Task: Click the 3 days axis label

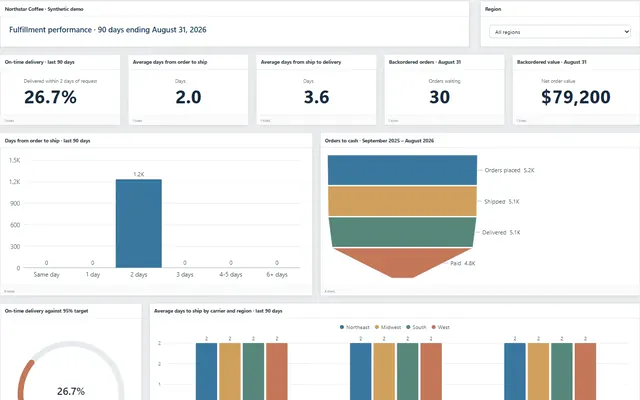Action: pos(185,275)
